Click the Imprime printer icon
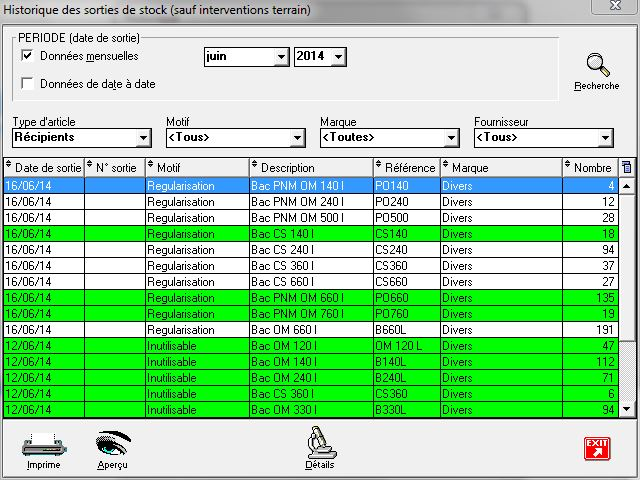Screen dimensions: 640x480 (43, 443)
